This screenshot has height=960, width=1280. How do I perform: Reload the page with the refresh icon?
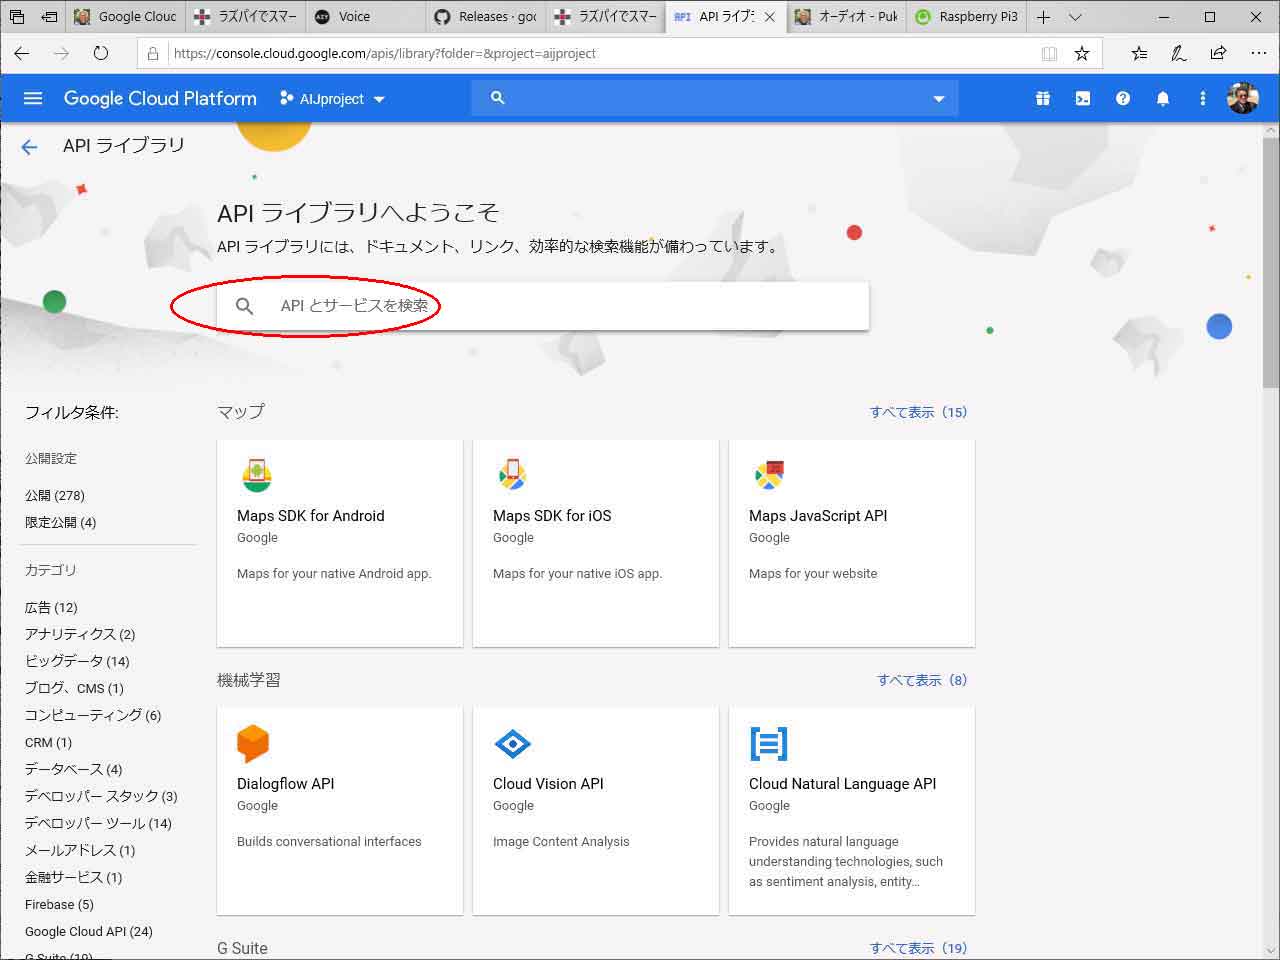[100, 53]
